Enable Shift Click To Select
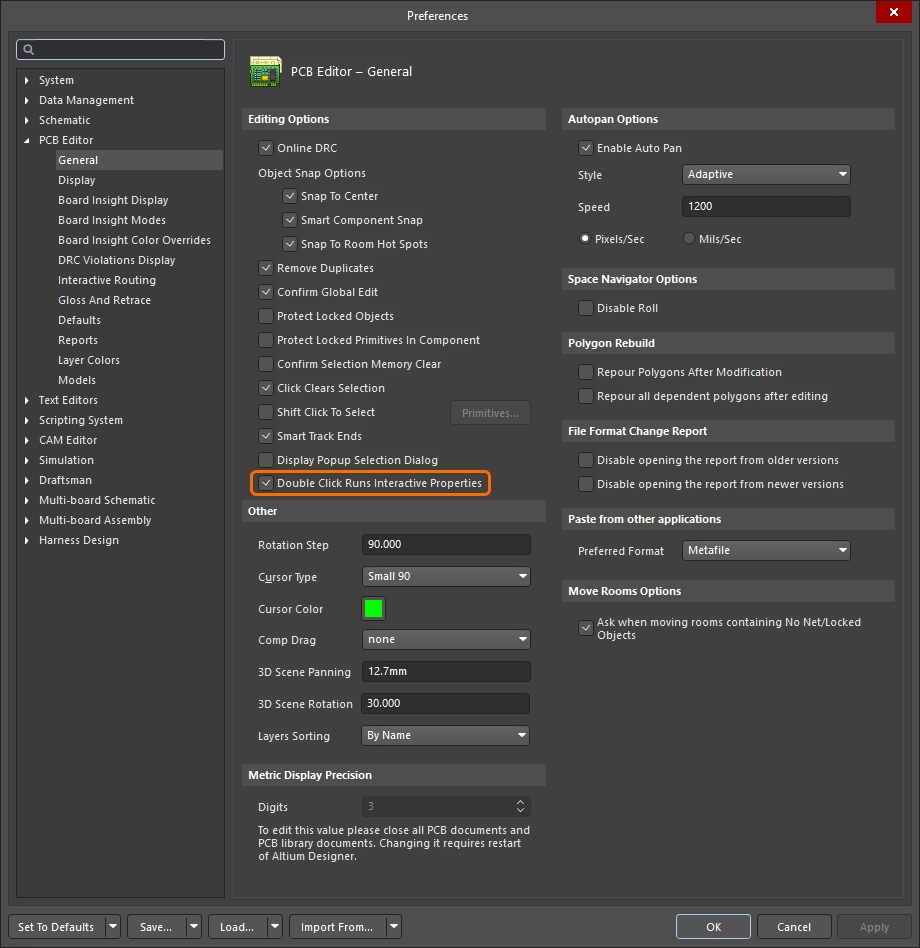Image resolution: width=920 pixels, height=948 pixels. 266,412
